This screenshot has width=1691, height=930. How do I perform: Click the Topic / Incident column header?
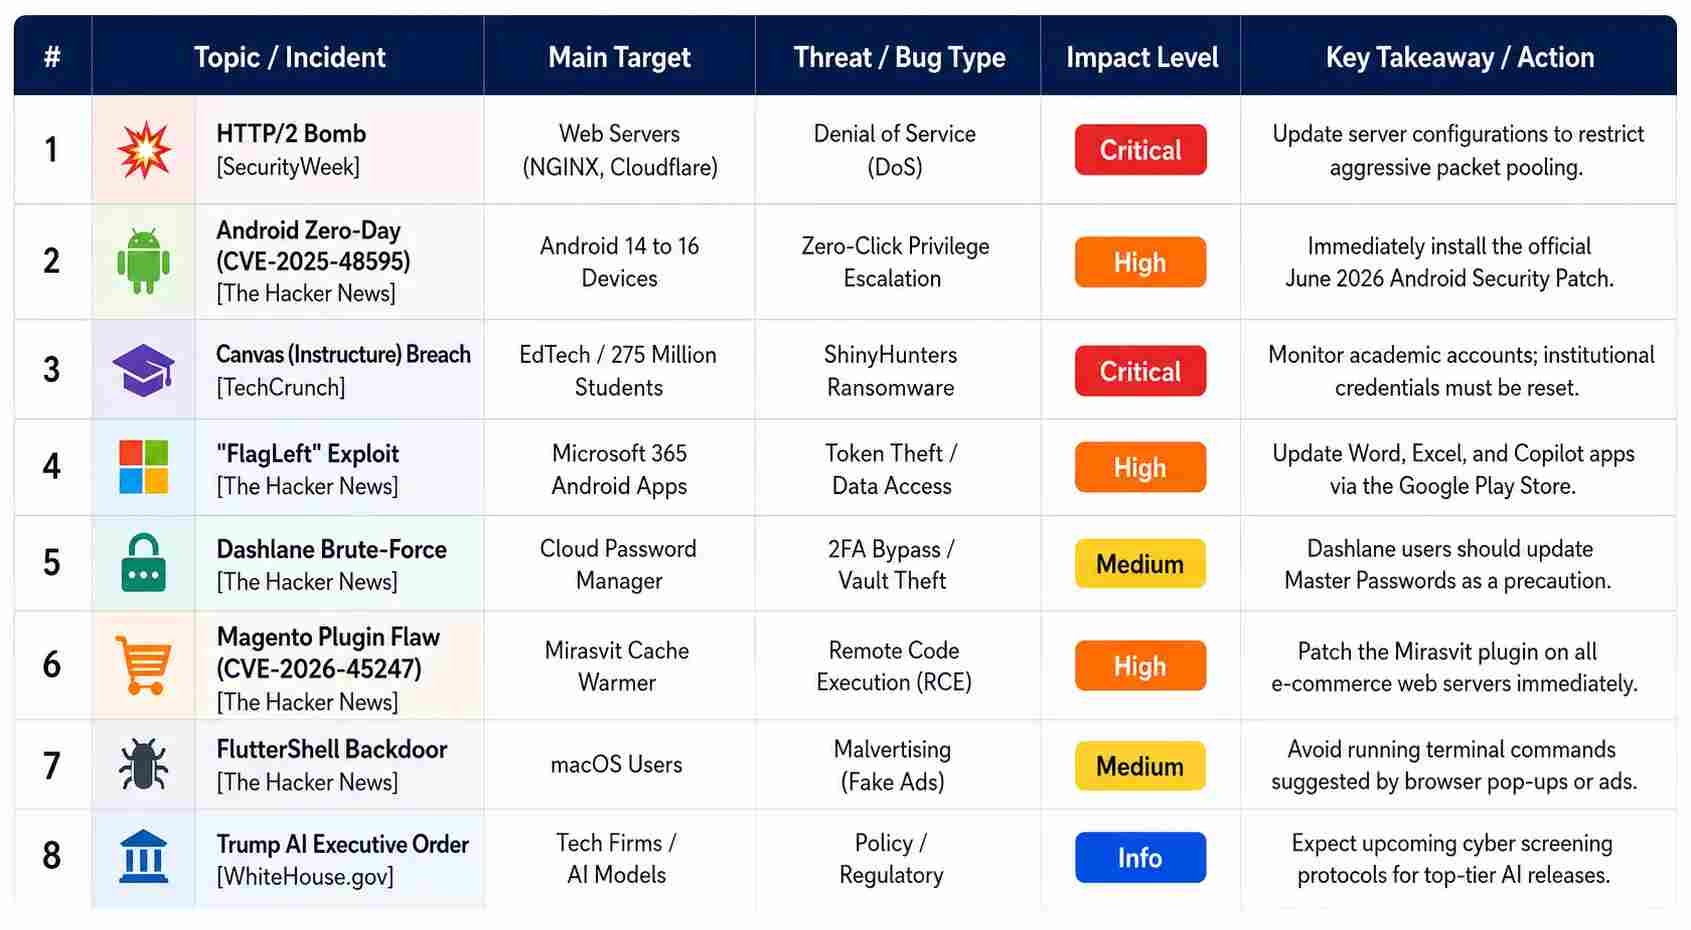289,57
